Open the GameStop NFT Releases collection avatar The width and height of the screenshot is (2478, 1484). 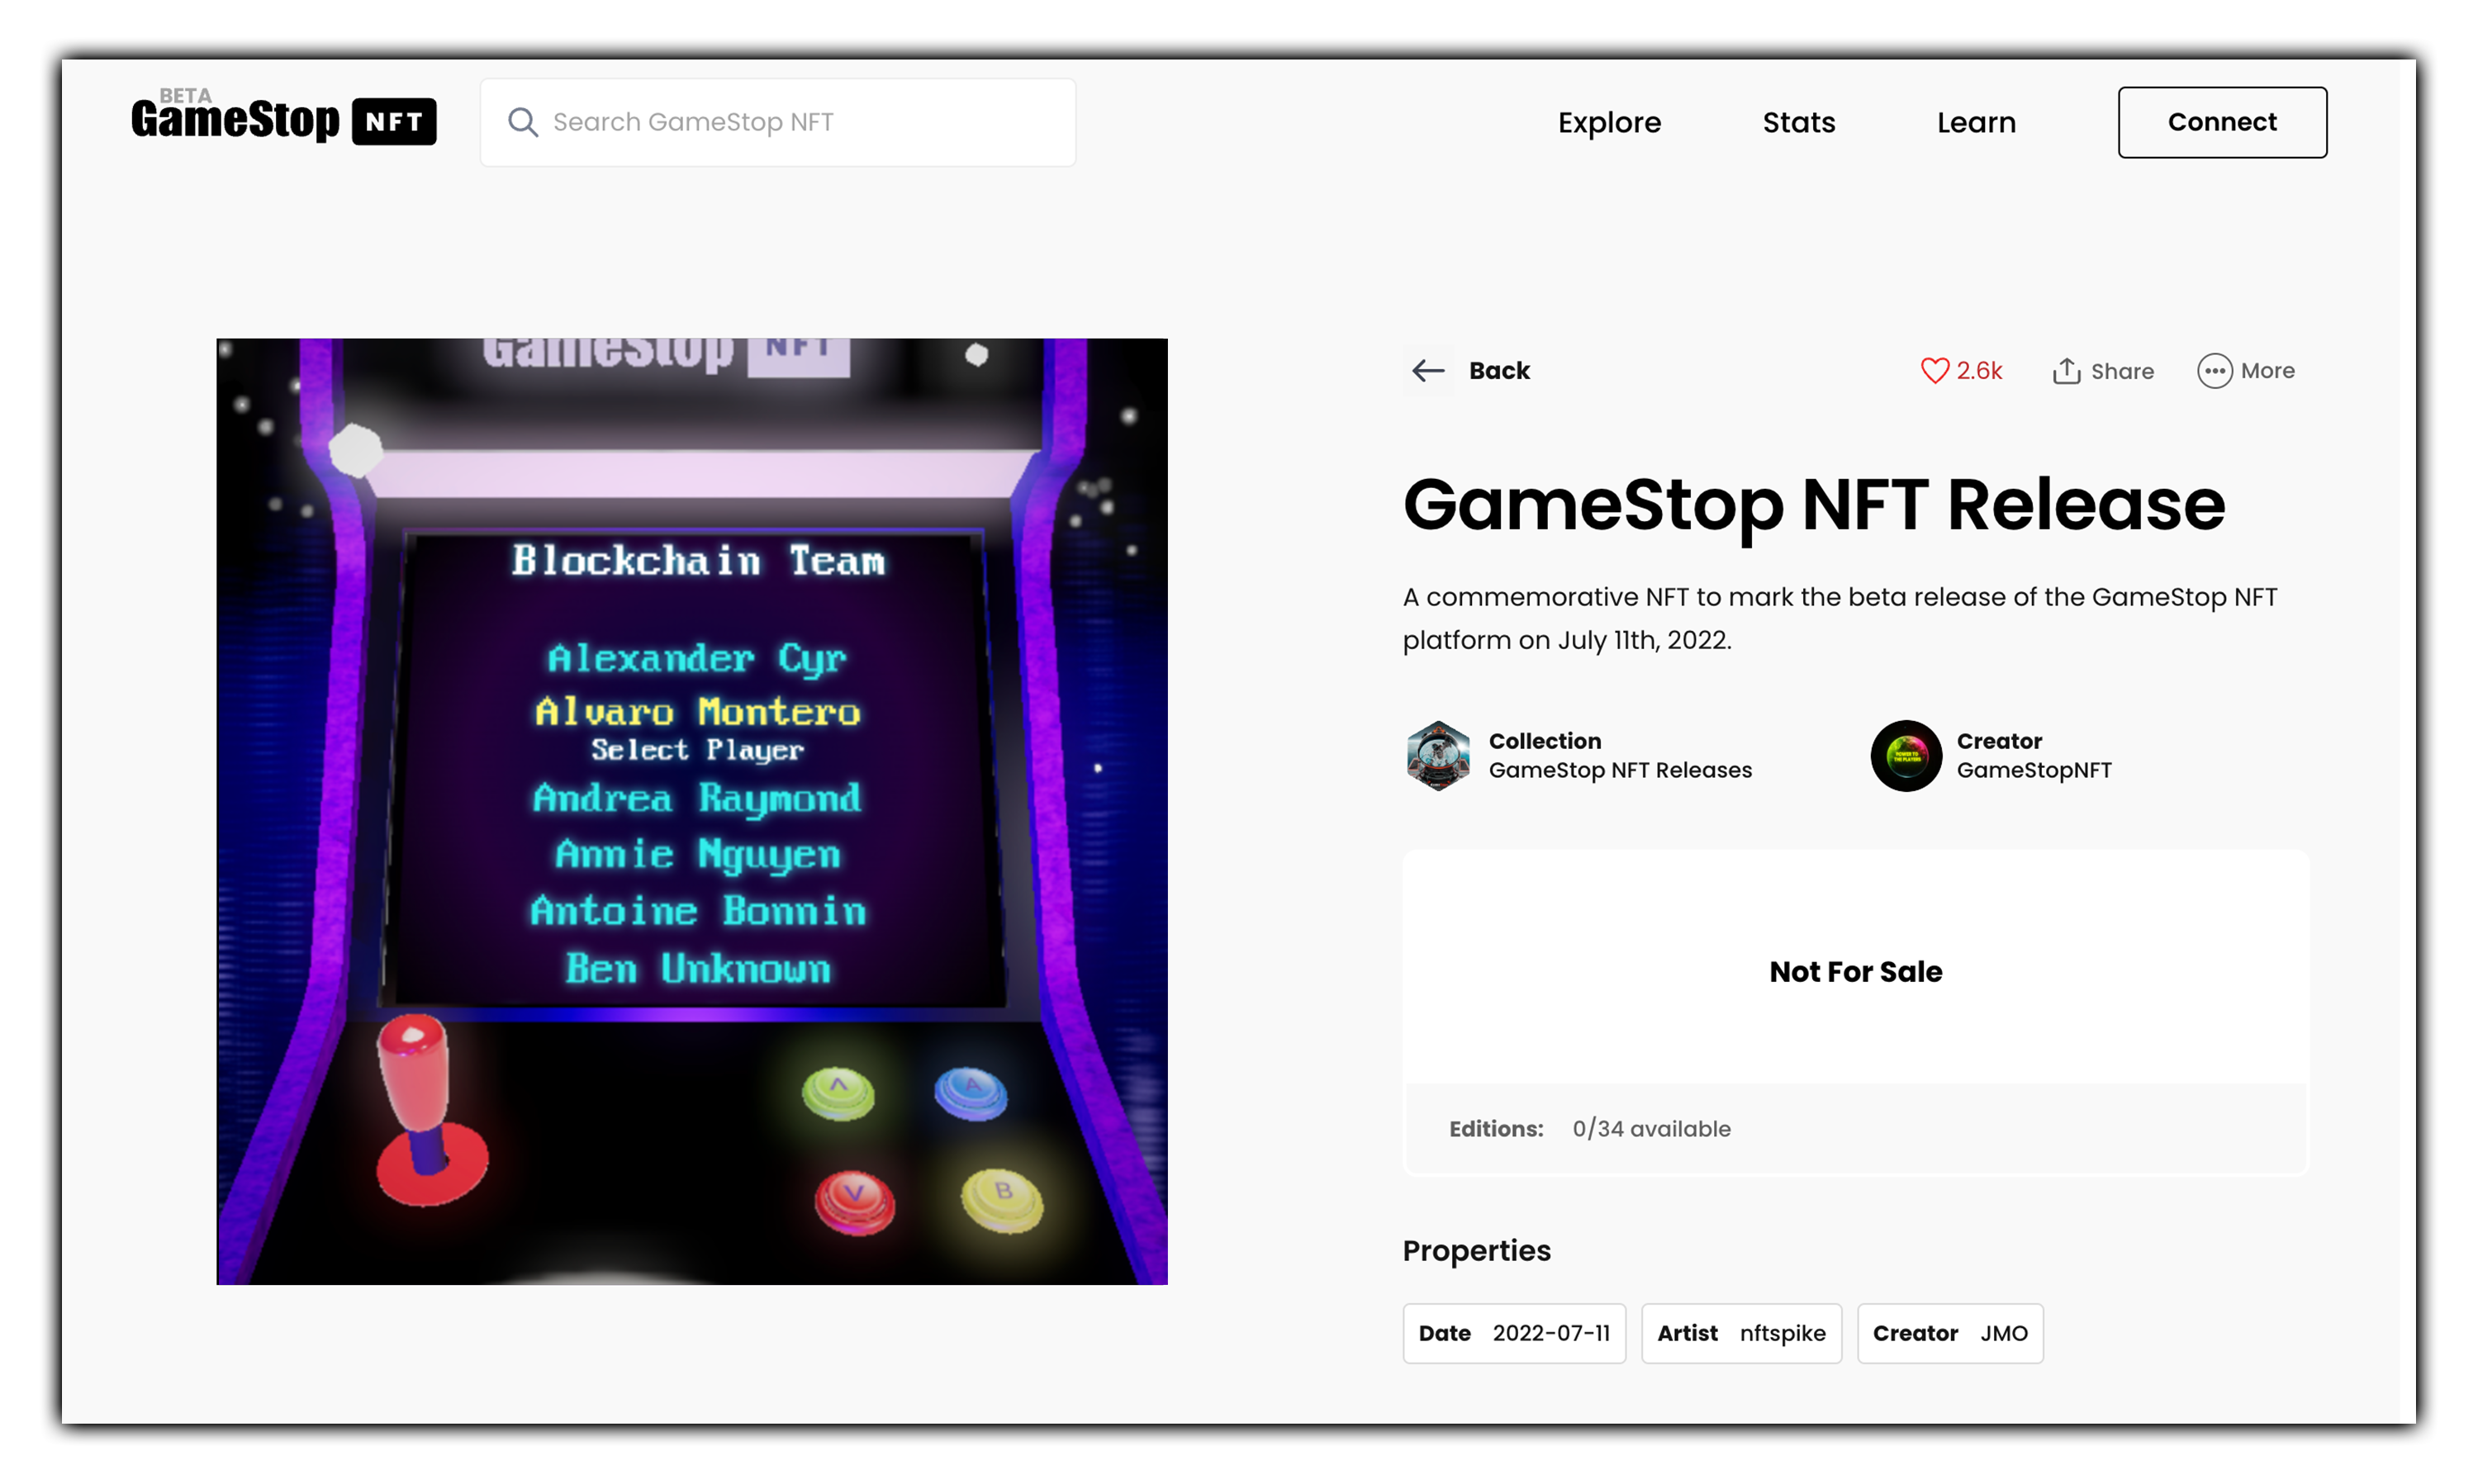click(x=1438, y=756)
